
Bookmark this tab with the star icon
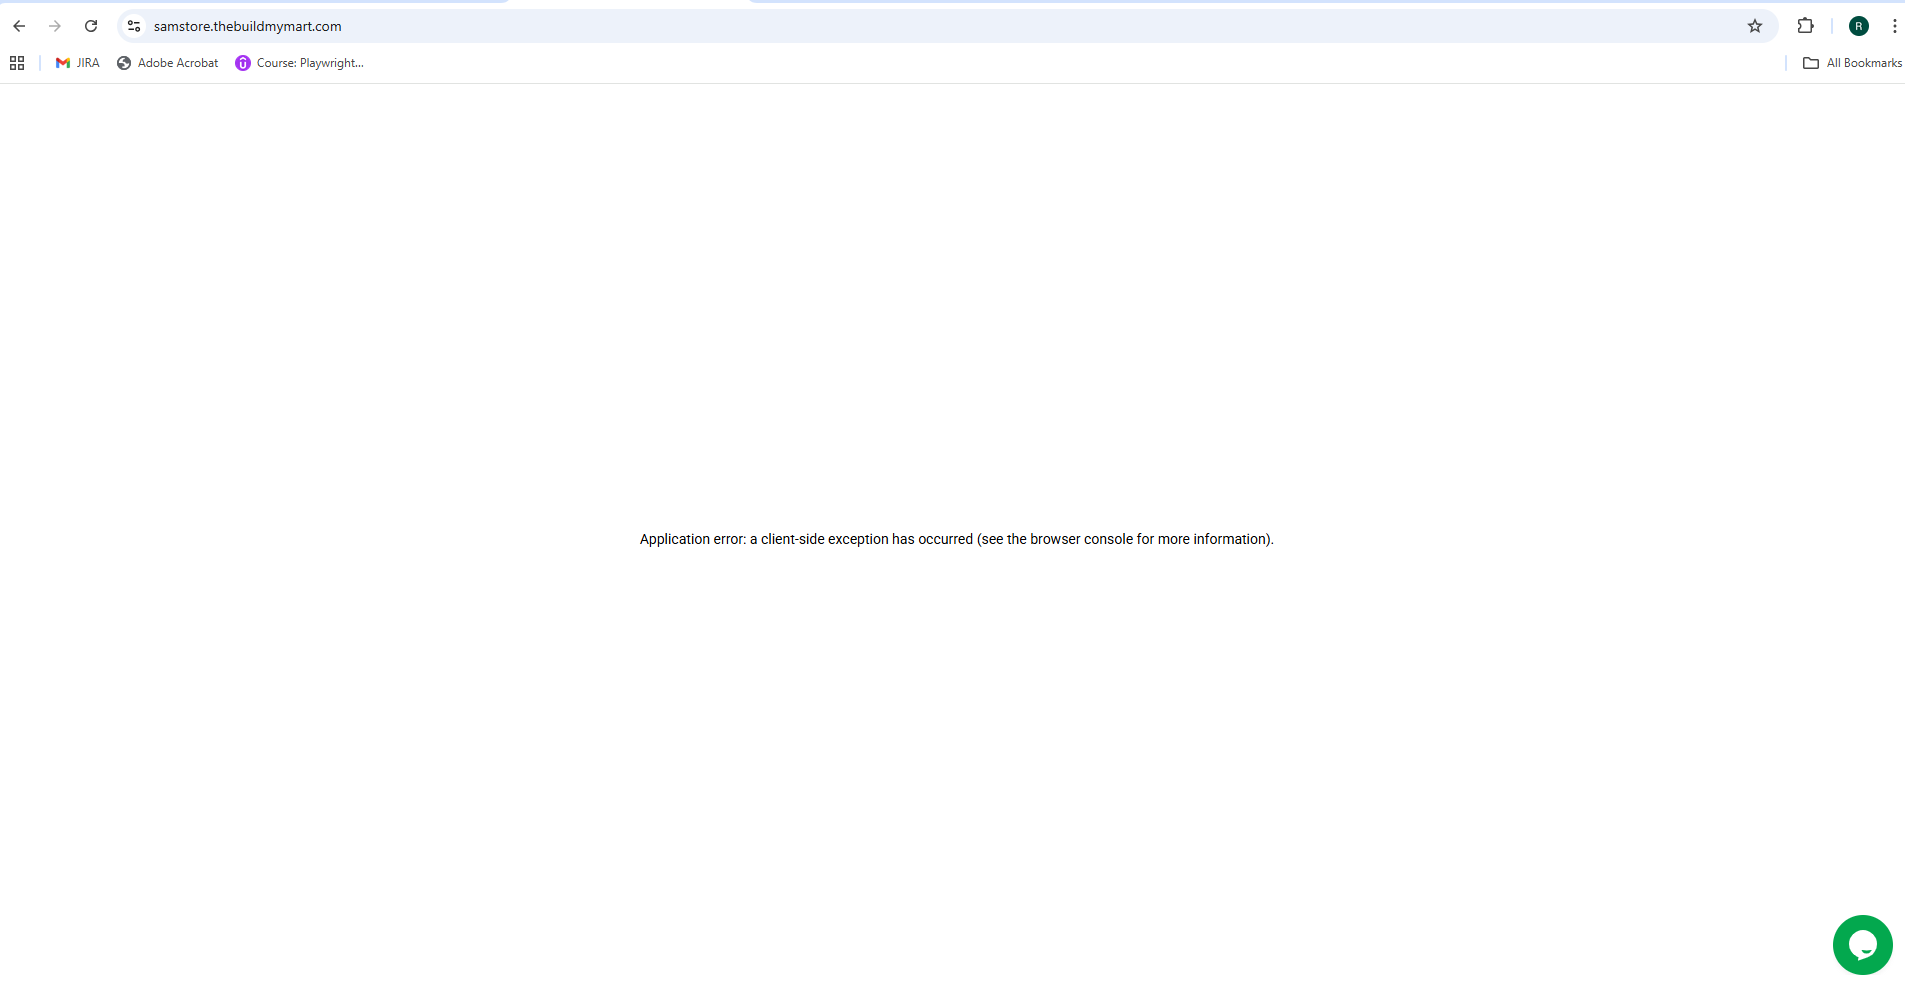1755,26
